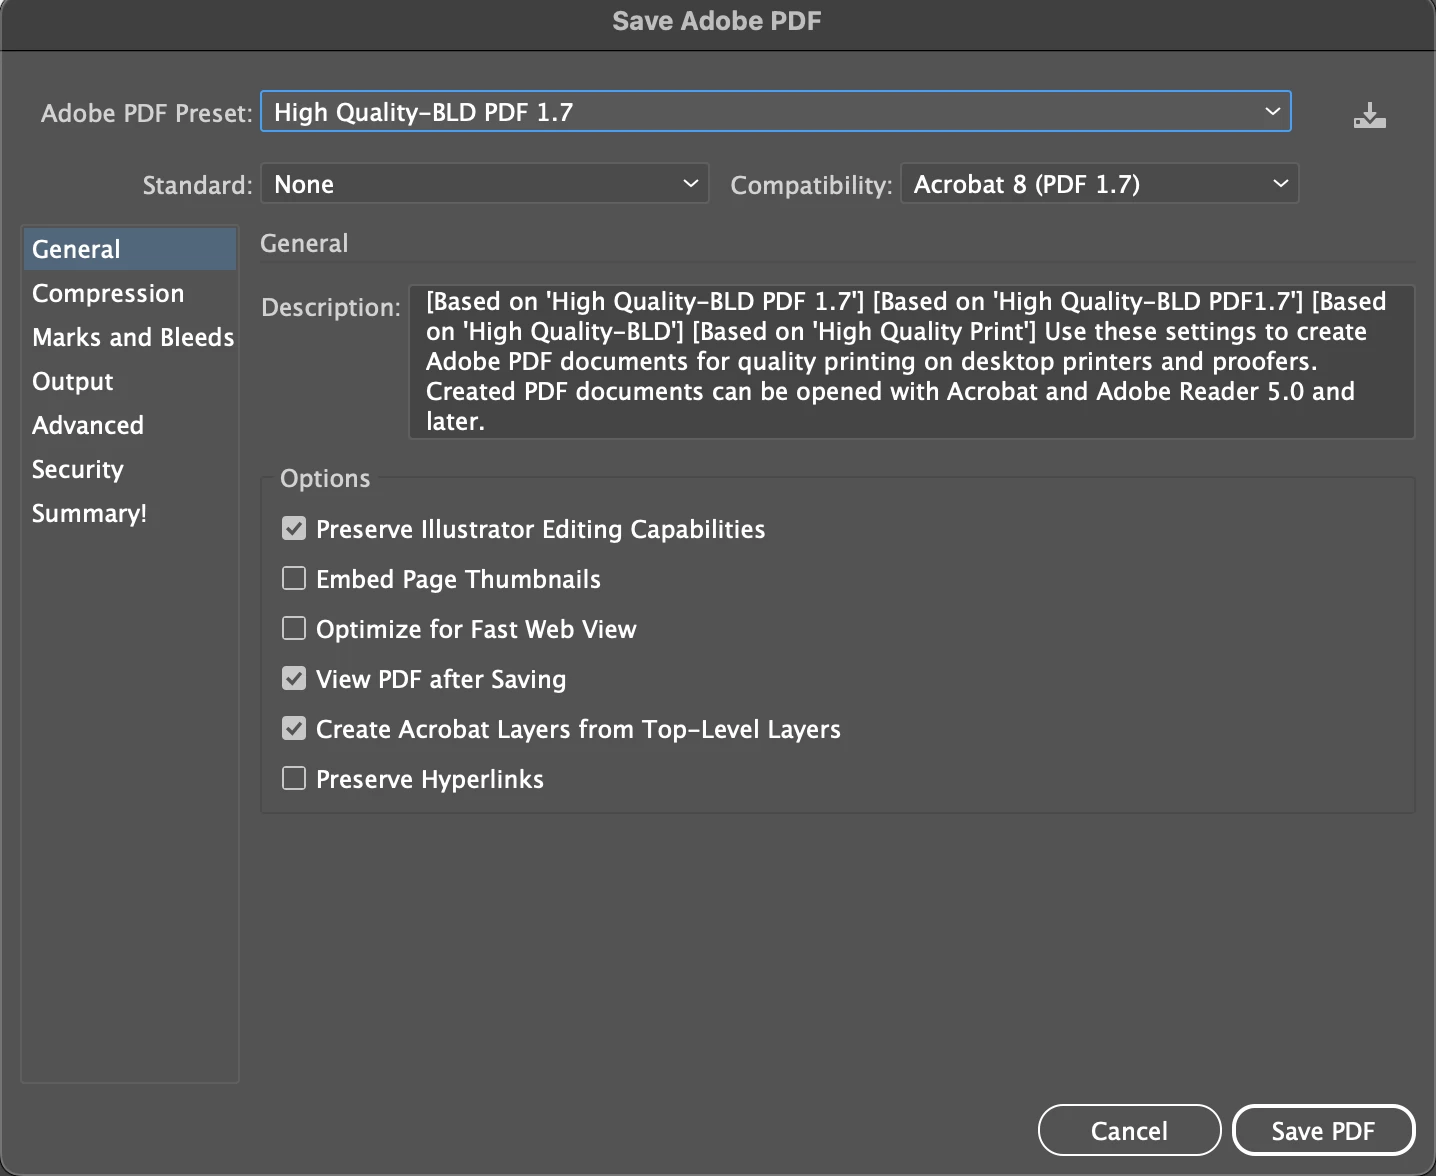Go to Marks and Bleeds section
Viewport: 1436px width, 1176px height.
click(x=130, y=337)
